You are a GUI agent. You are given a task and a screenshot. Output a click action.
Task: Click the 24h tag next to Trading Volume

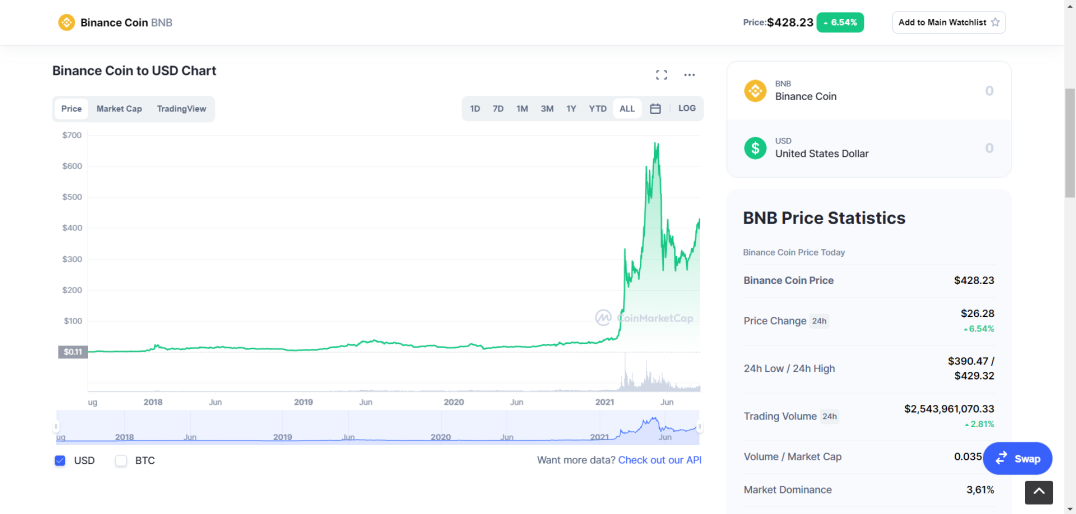click(x=830, y=417)
